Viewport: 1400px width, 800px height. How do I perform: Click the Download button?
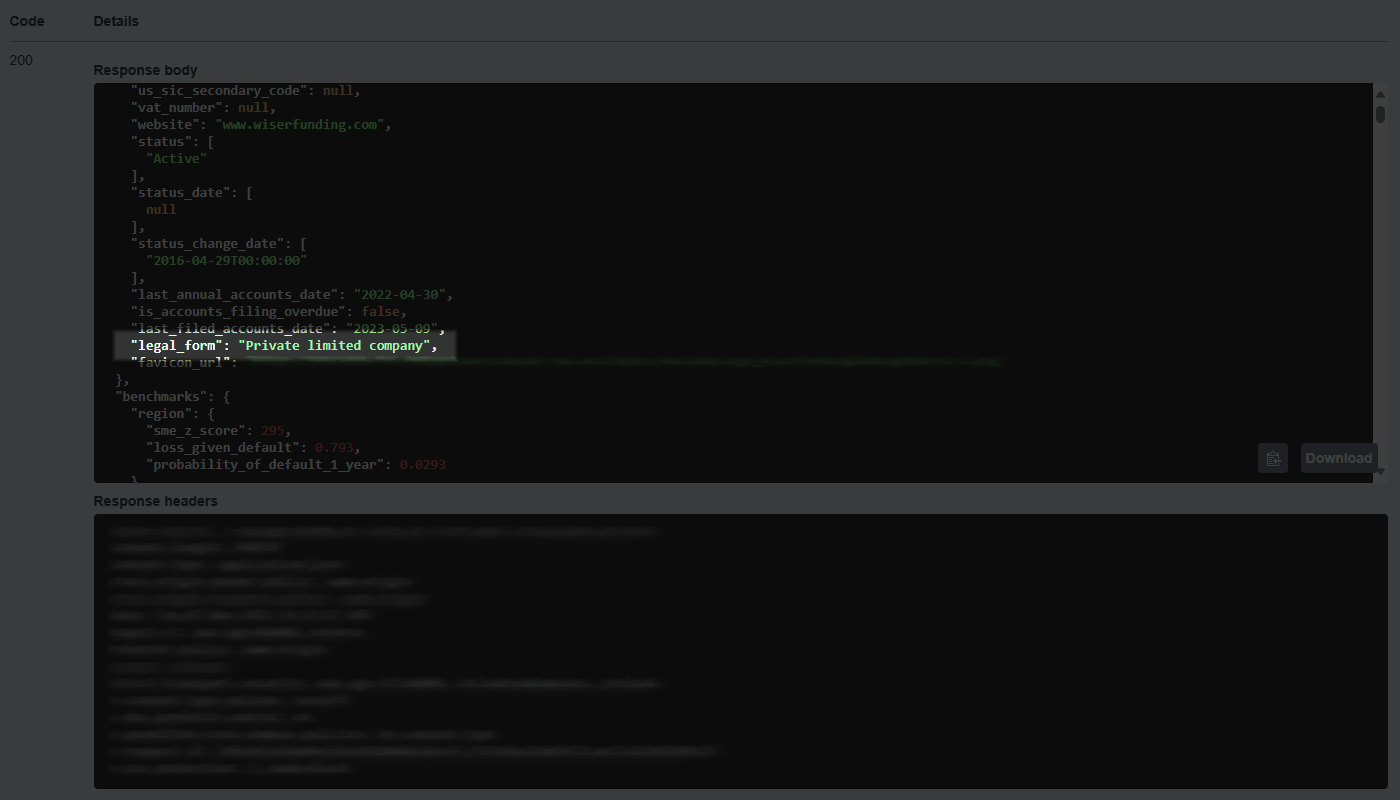tap(1339, 458)
